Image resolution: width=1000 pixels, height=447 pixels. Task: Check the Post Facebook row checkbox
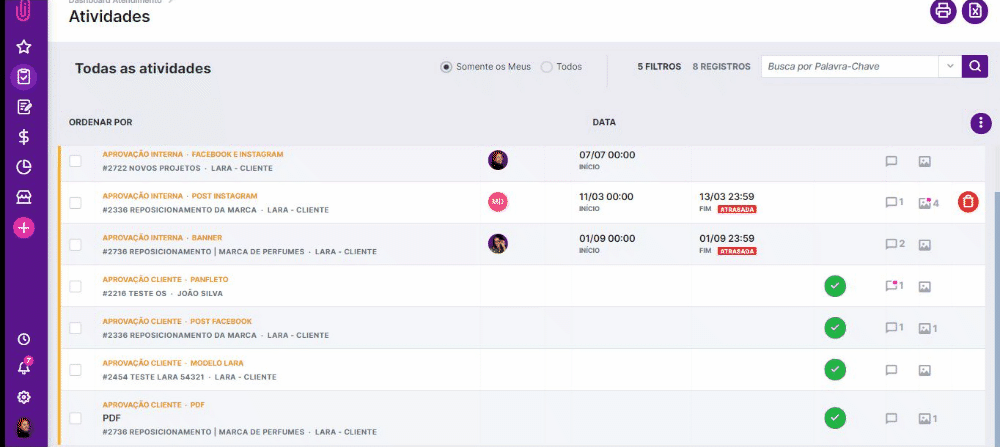[x=75, y=328]
